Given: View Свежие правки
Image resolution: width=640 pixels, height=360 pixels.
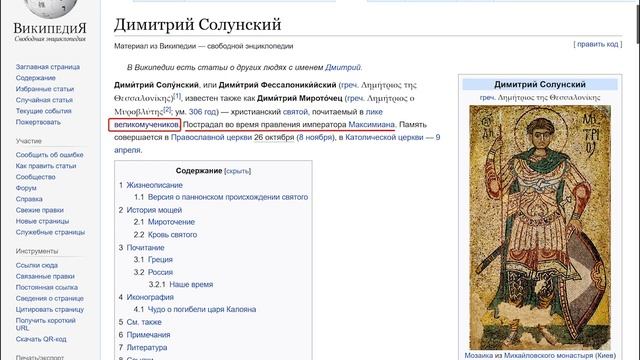Looking at the screenshot, I should coord(40,210).
